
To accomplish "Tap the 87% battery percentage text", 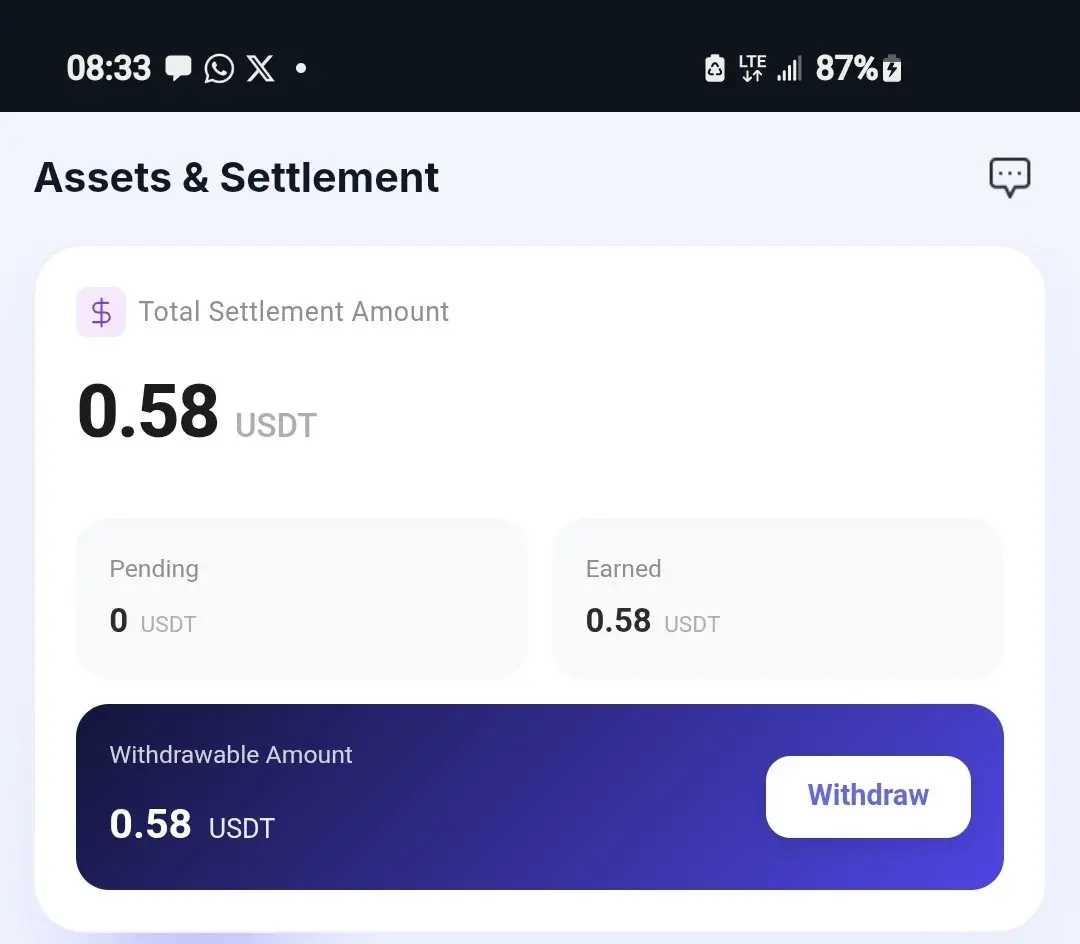I will click(x=846, y=68).
